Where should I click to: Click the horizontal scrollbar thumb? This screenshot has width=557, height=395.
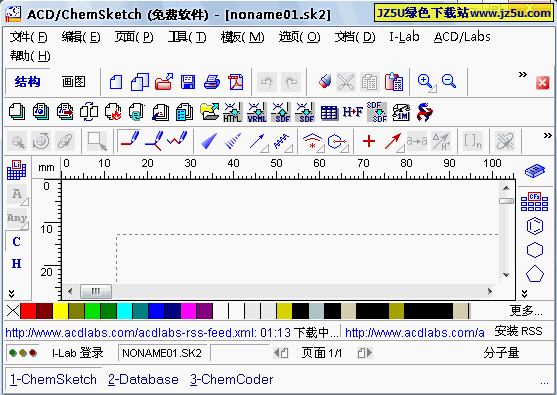pyautogui.click(x=96, y=291)
